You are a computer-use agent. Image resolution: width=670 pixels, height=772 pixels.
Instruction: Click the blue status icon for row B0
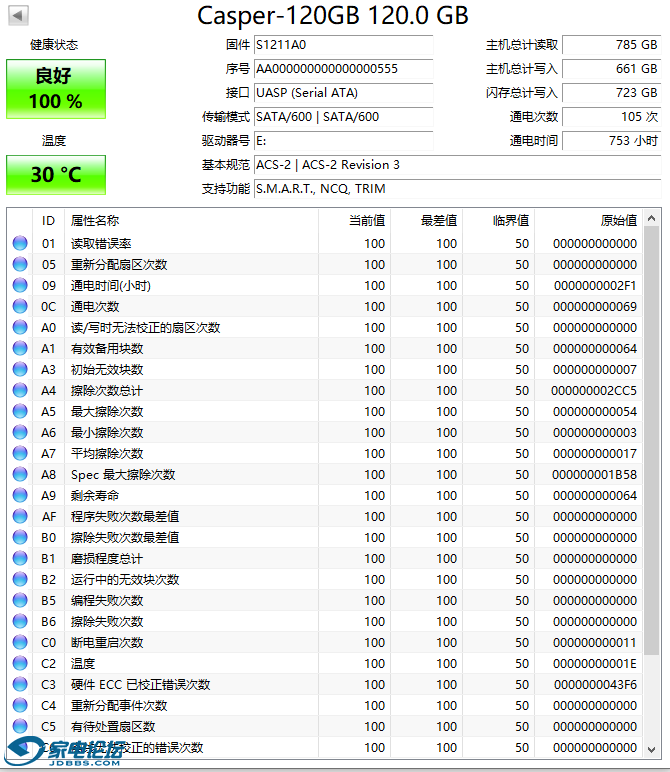20,537
